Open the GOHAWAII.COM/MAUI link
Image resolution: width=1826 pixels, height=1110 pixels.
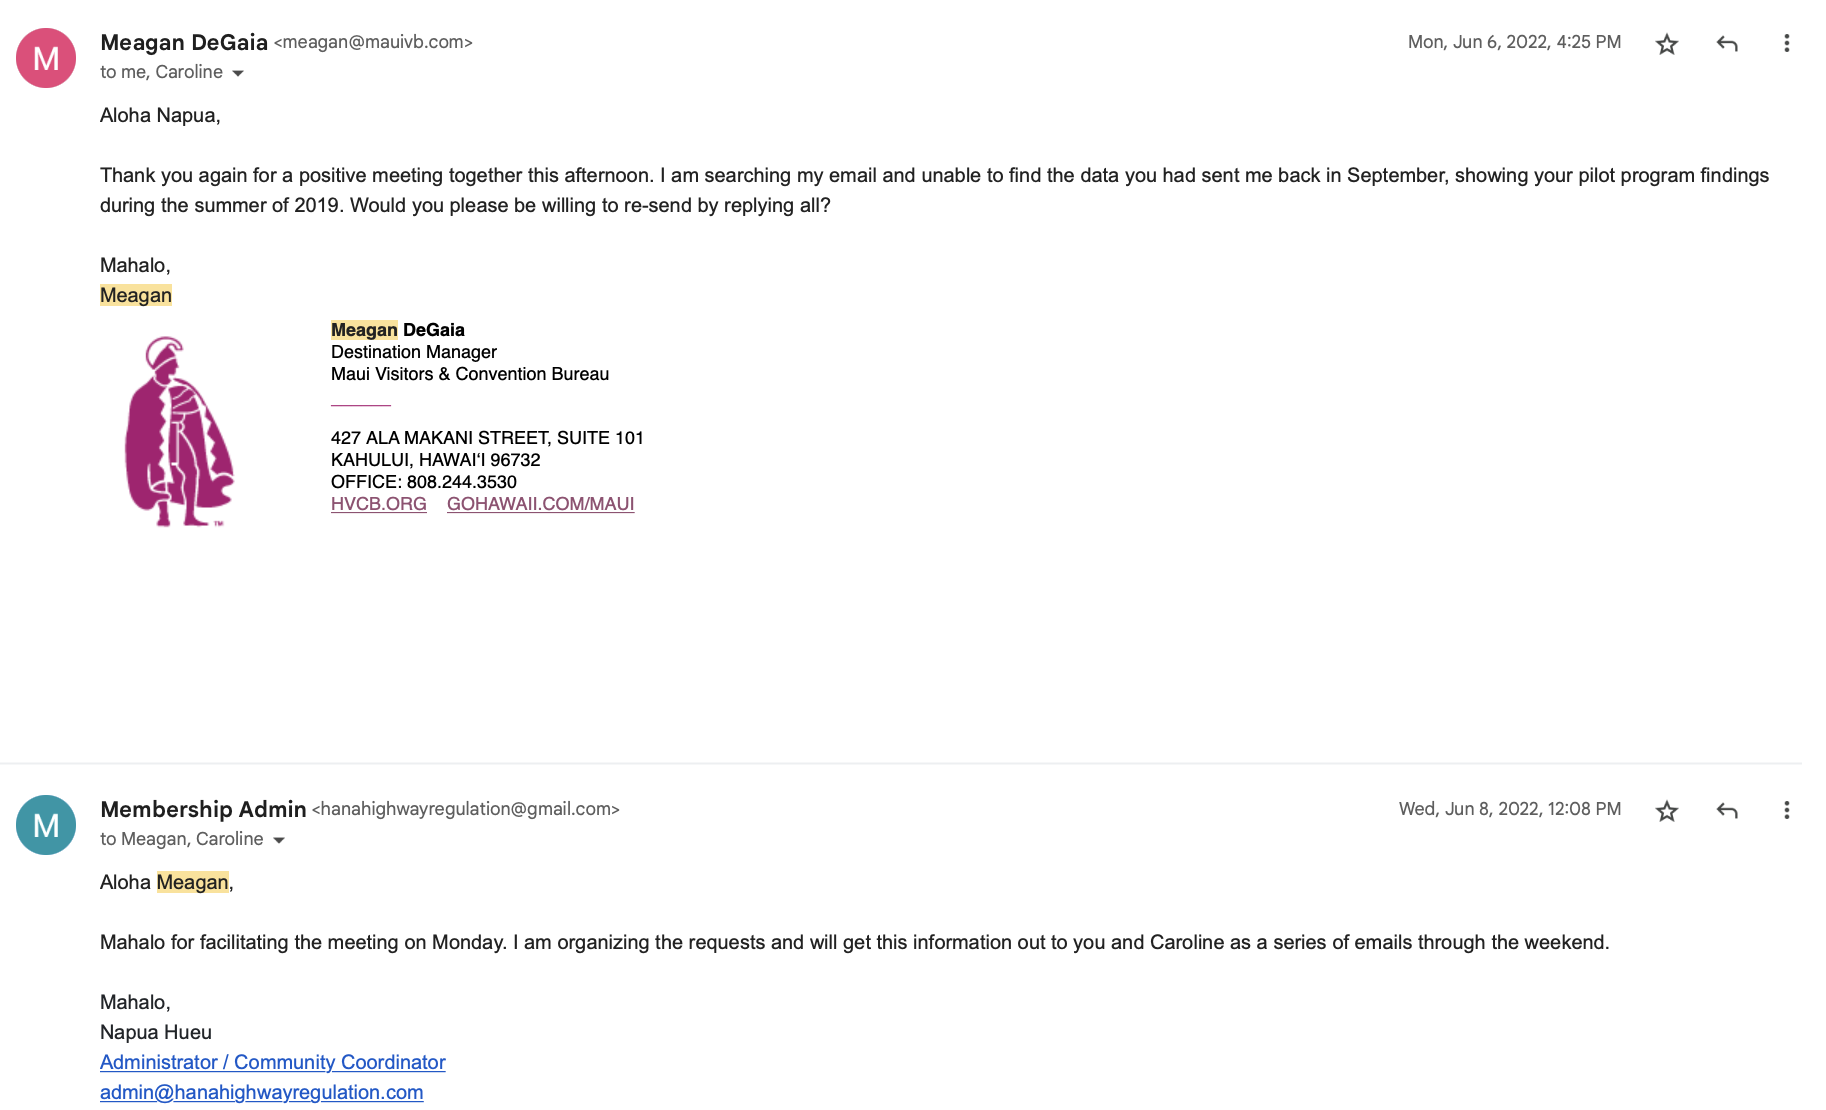click(x=540, y=504)
